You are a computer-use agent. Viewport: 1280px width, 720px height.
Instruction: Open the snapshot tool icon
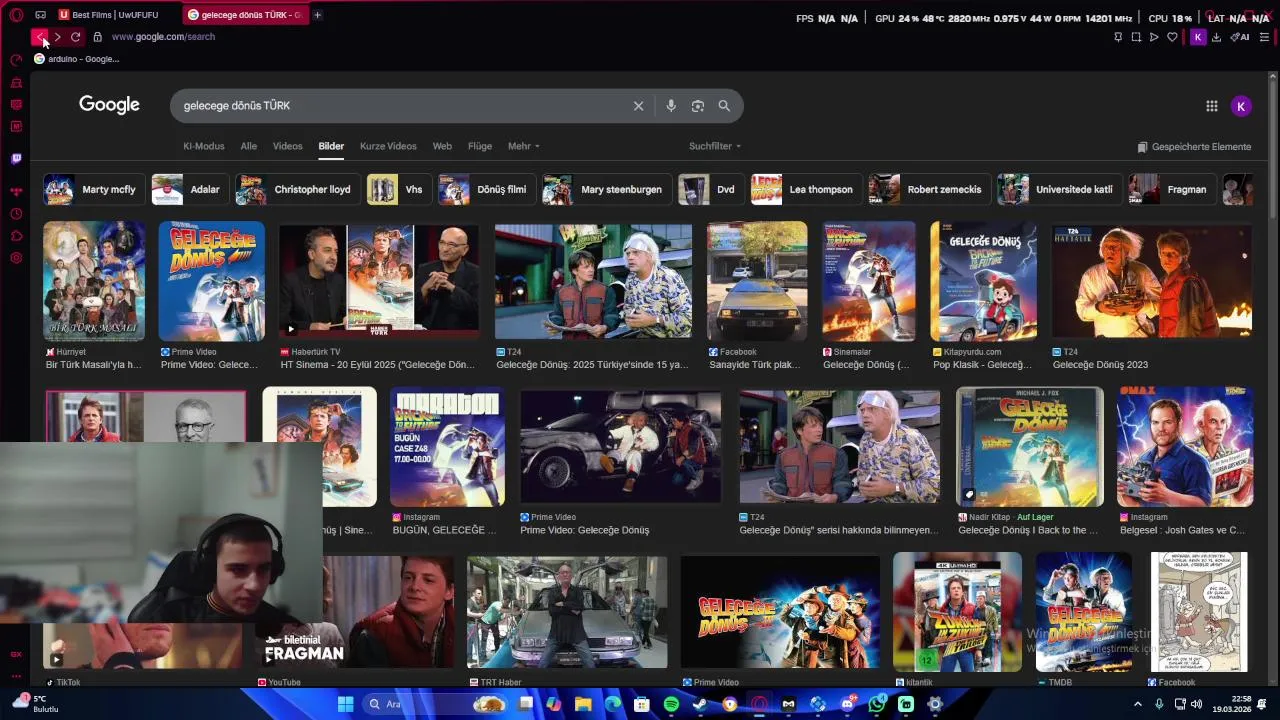(1136, 37)
